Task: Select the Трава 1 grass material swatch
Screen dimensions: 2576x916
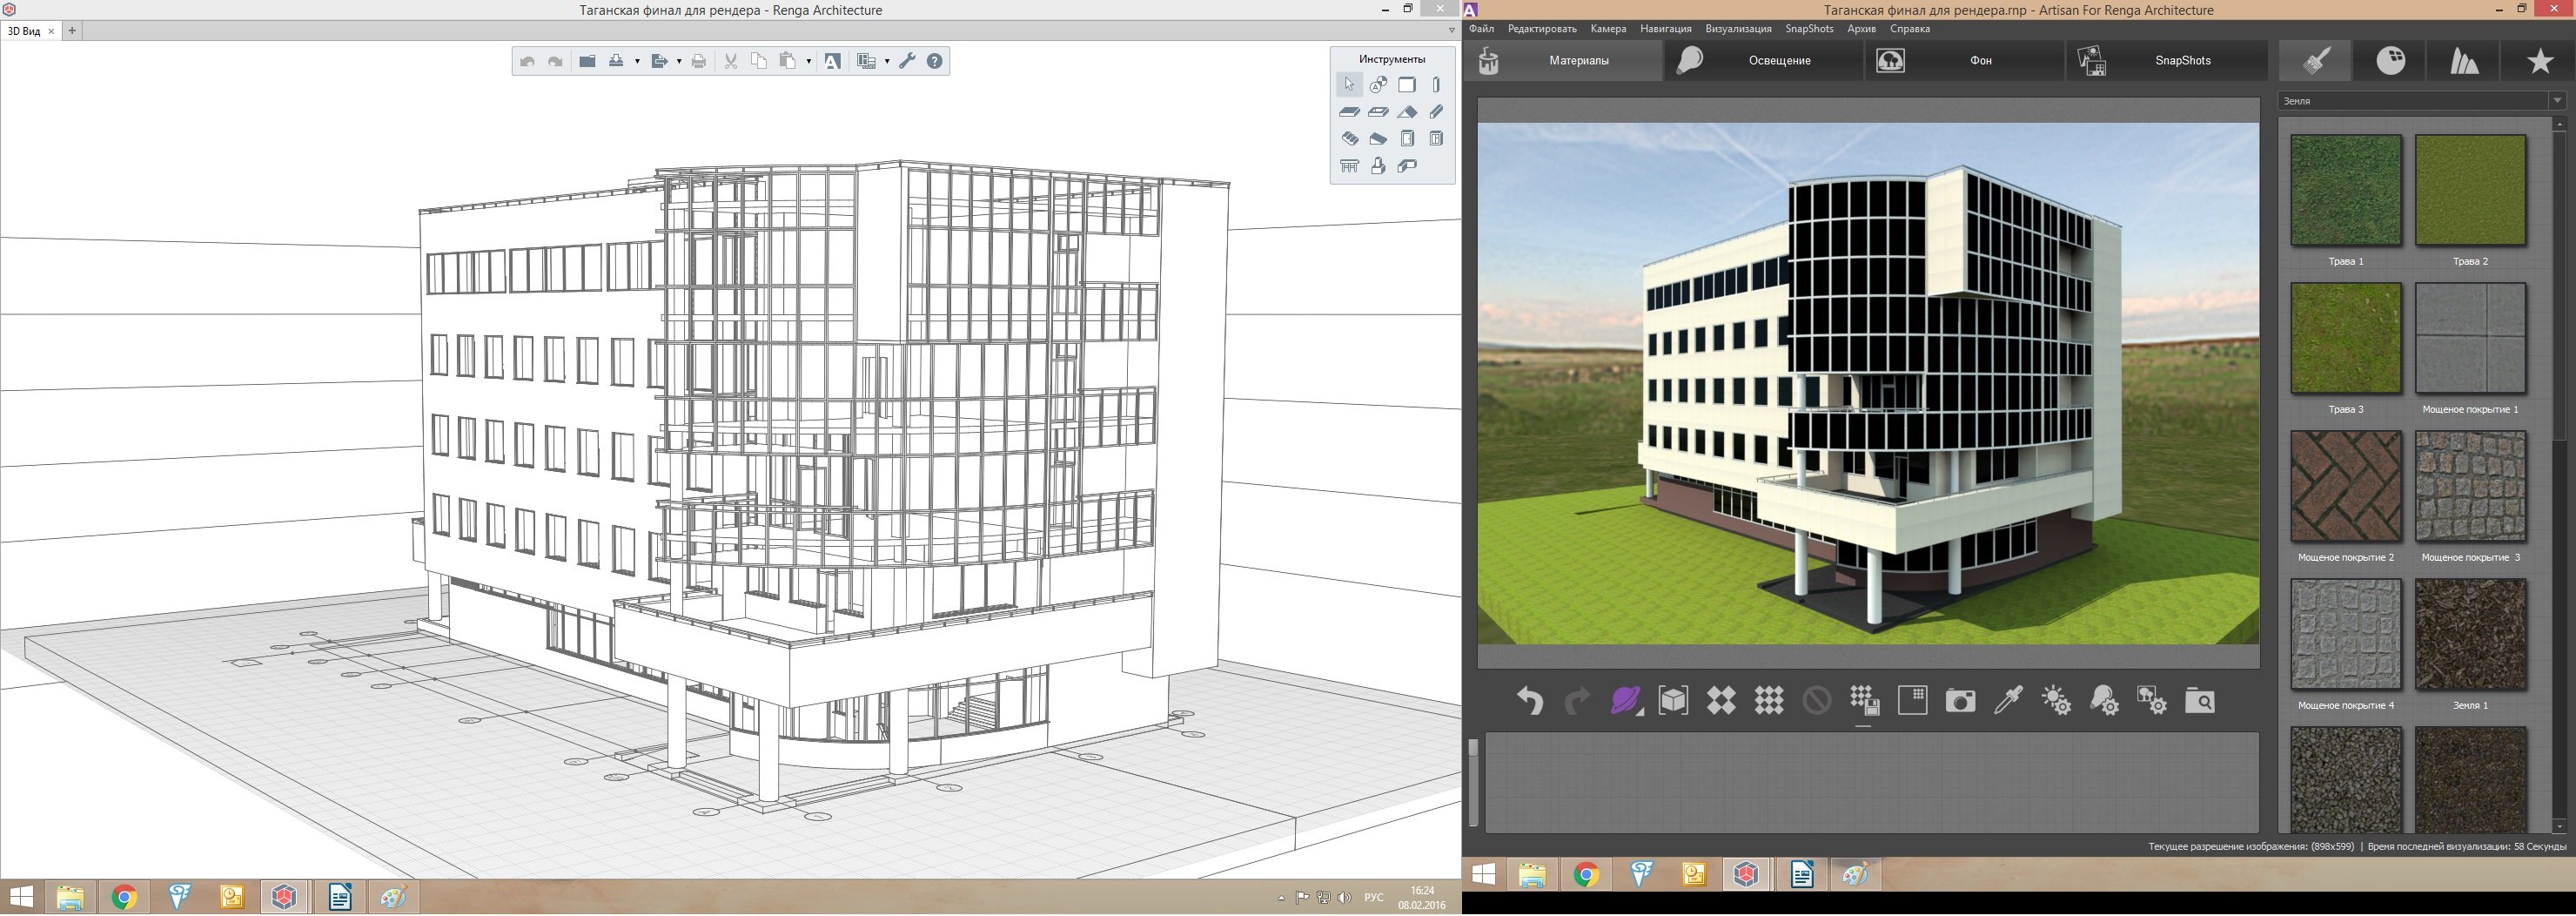Action: pyautogui.click(x=2345, y=191)
